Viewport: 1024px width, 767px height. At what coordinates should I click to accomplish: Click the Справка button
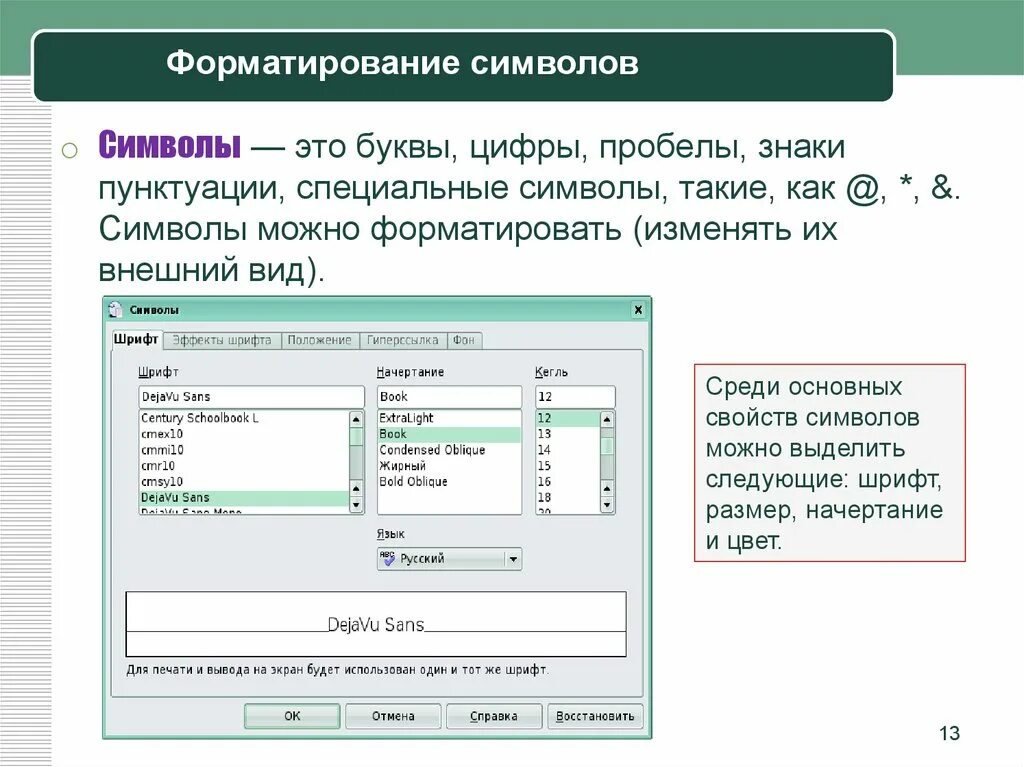[494, 716]
